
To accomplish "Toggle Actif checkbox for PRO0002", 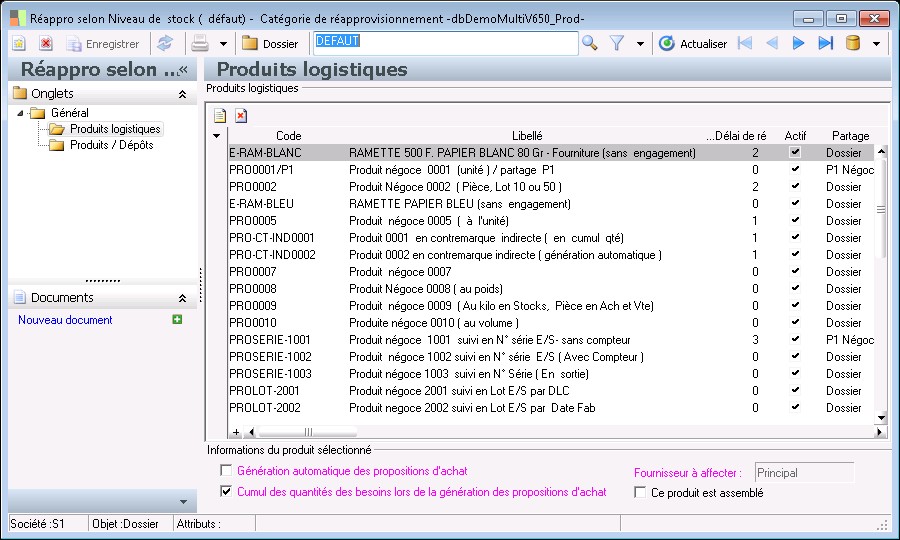I will tap(795, 187).
